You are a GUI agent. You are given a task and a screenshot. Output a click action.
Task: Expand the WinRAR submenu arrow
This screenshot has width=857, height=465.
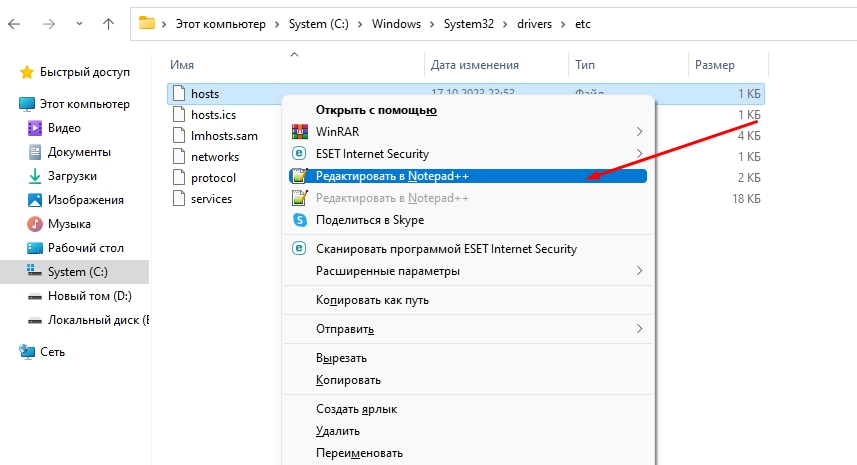(639, 132)
